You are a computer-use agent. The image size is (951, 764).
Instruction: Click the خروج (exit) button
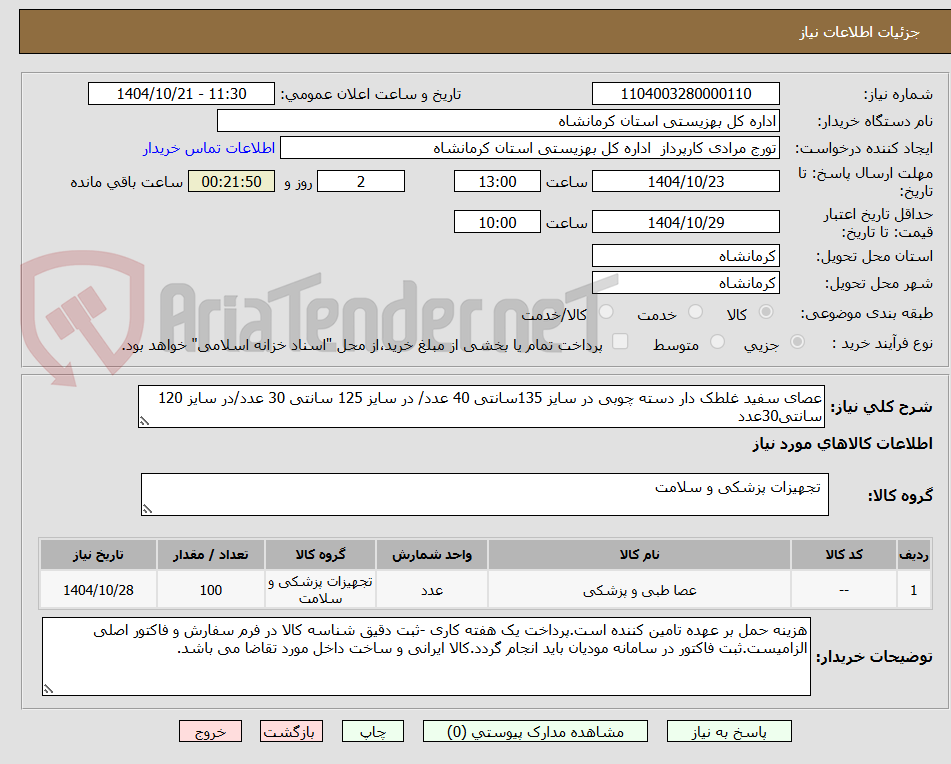coord(211,731)
